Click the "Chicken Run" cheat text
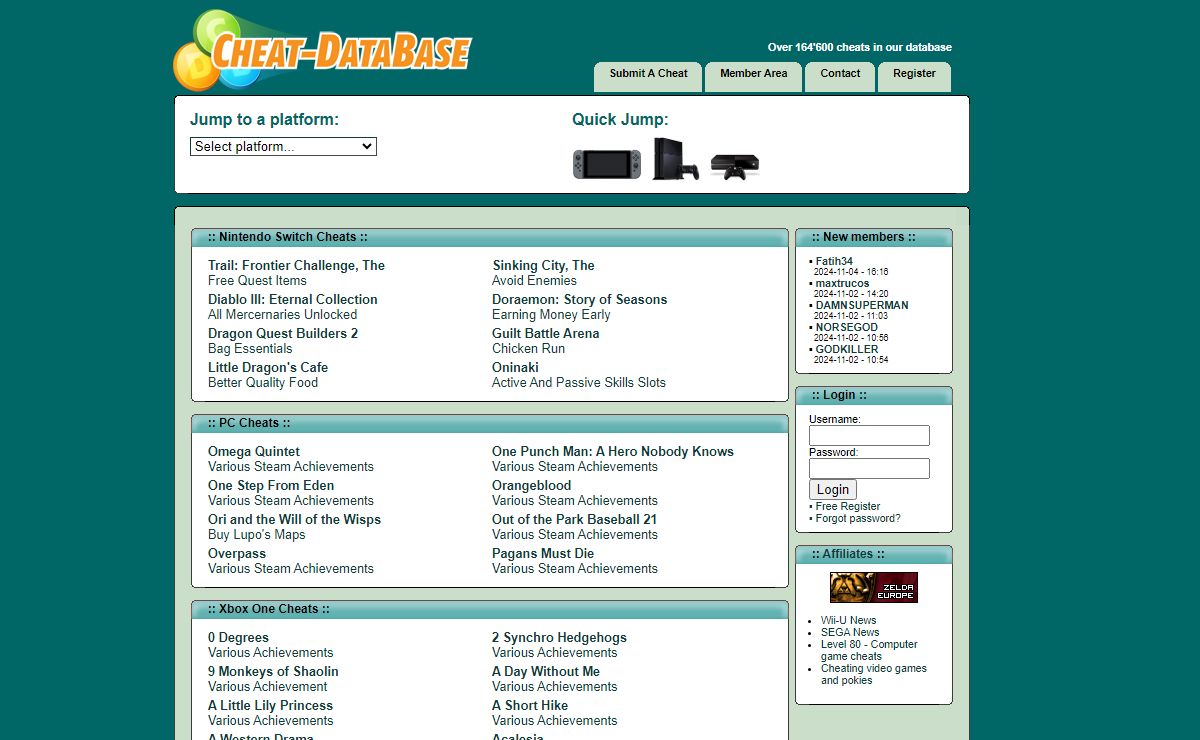Screen dimensions: 1200x740 tap(528, 348)
